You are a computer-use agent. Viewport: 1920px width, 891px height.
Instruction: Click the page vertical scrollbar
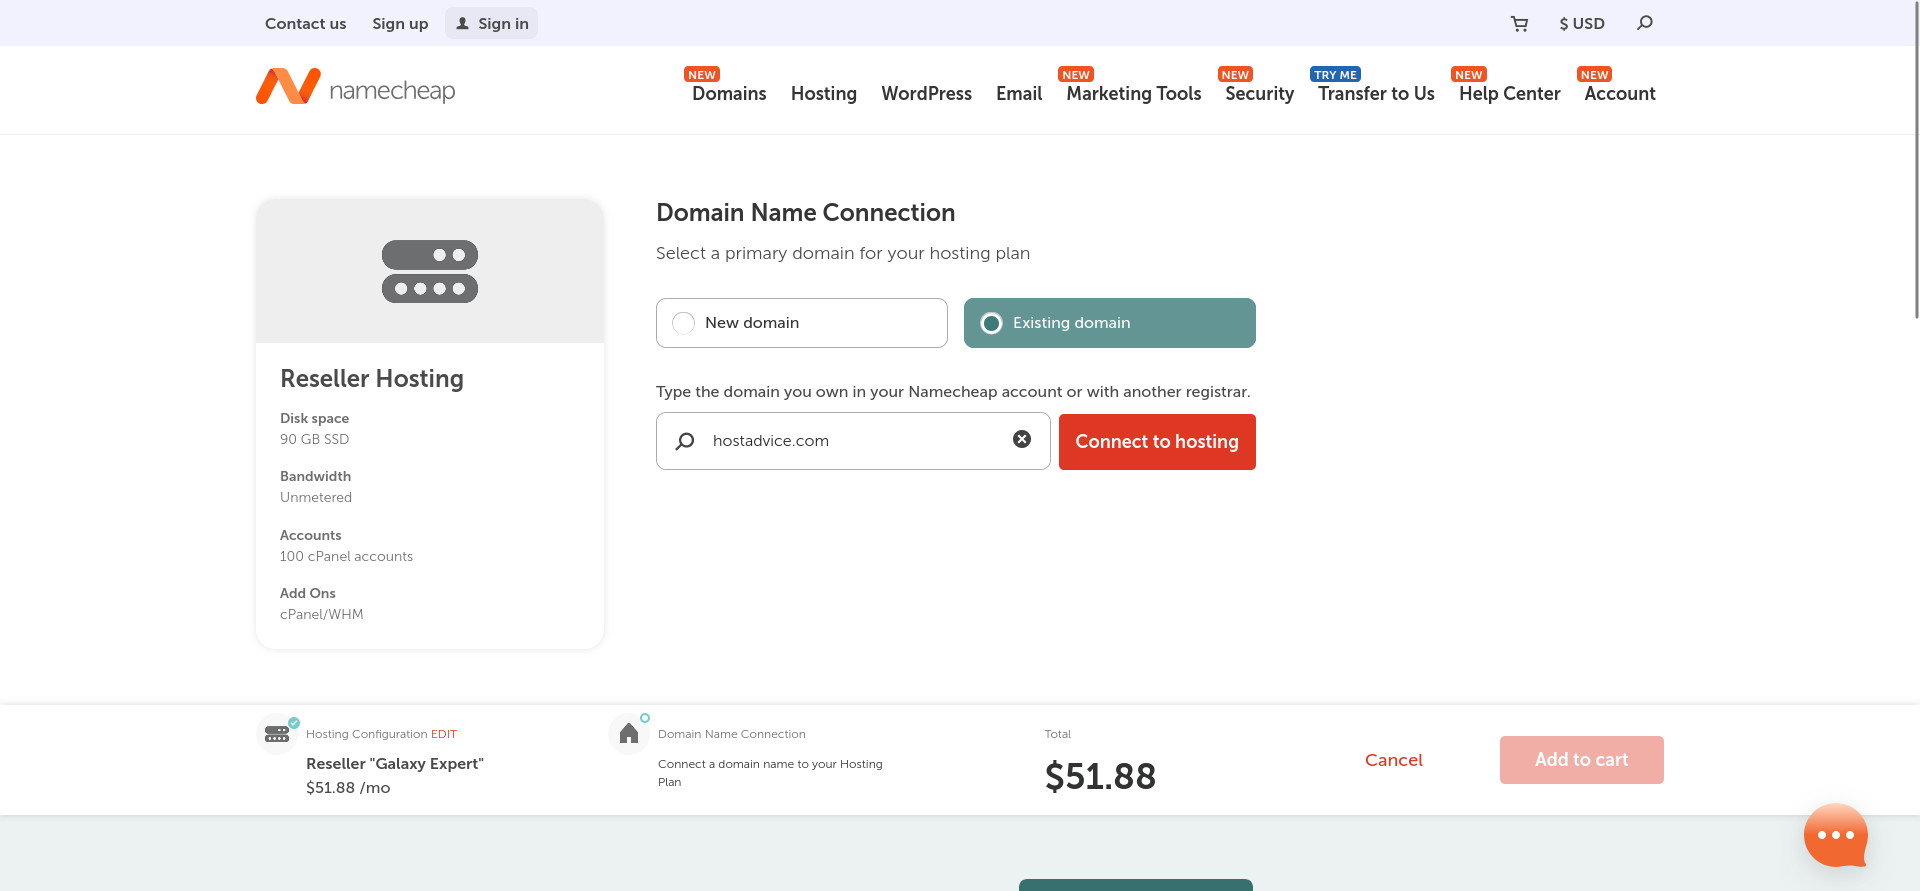pos(1915,160)
